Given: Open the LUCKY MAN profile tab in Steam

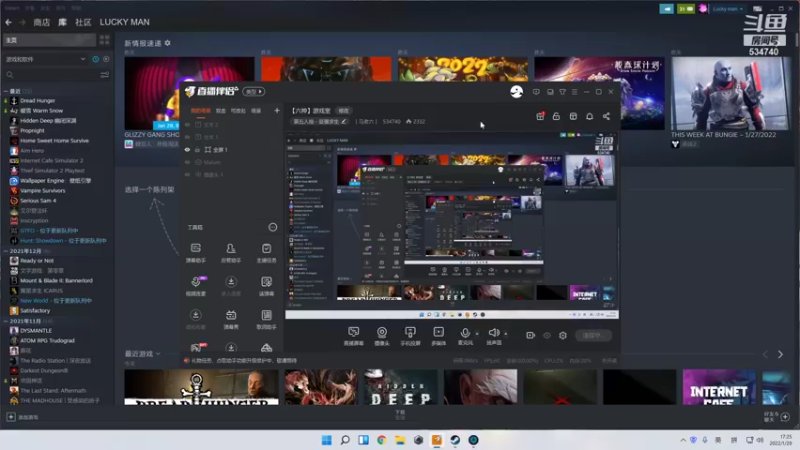Looking at the screenshot, I should tap(124, 22).
